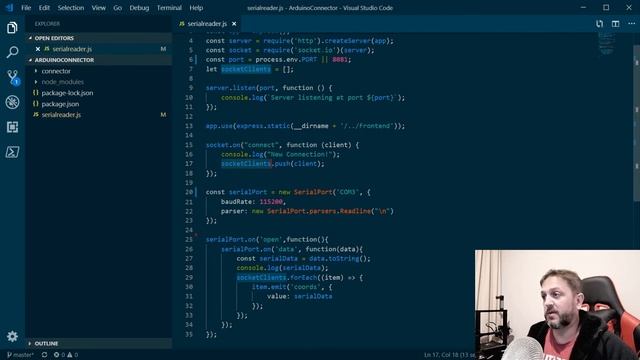Viewport: 640px width, 360px height.
Task: Open the Go menu
Action: pos(118,8)
